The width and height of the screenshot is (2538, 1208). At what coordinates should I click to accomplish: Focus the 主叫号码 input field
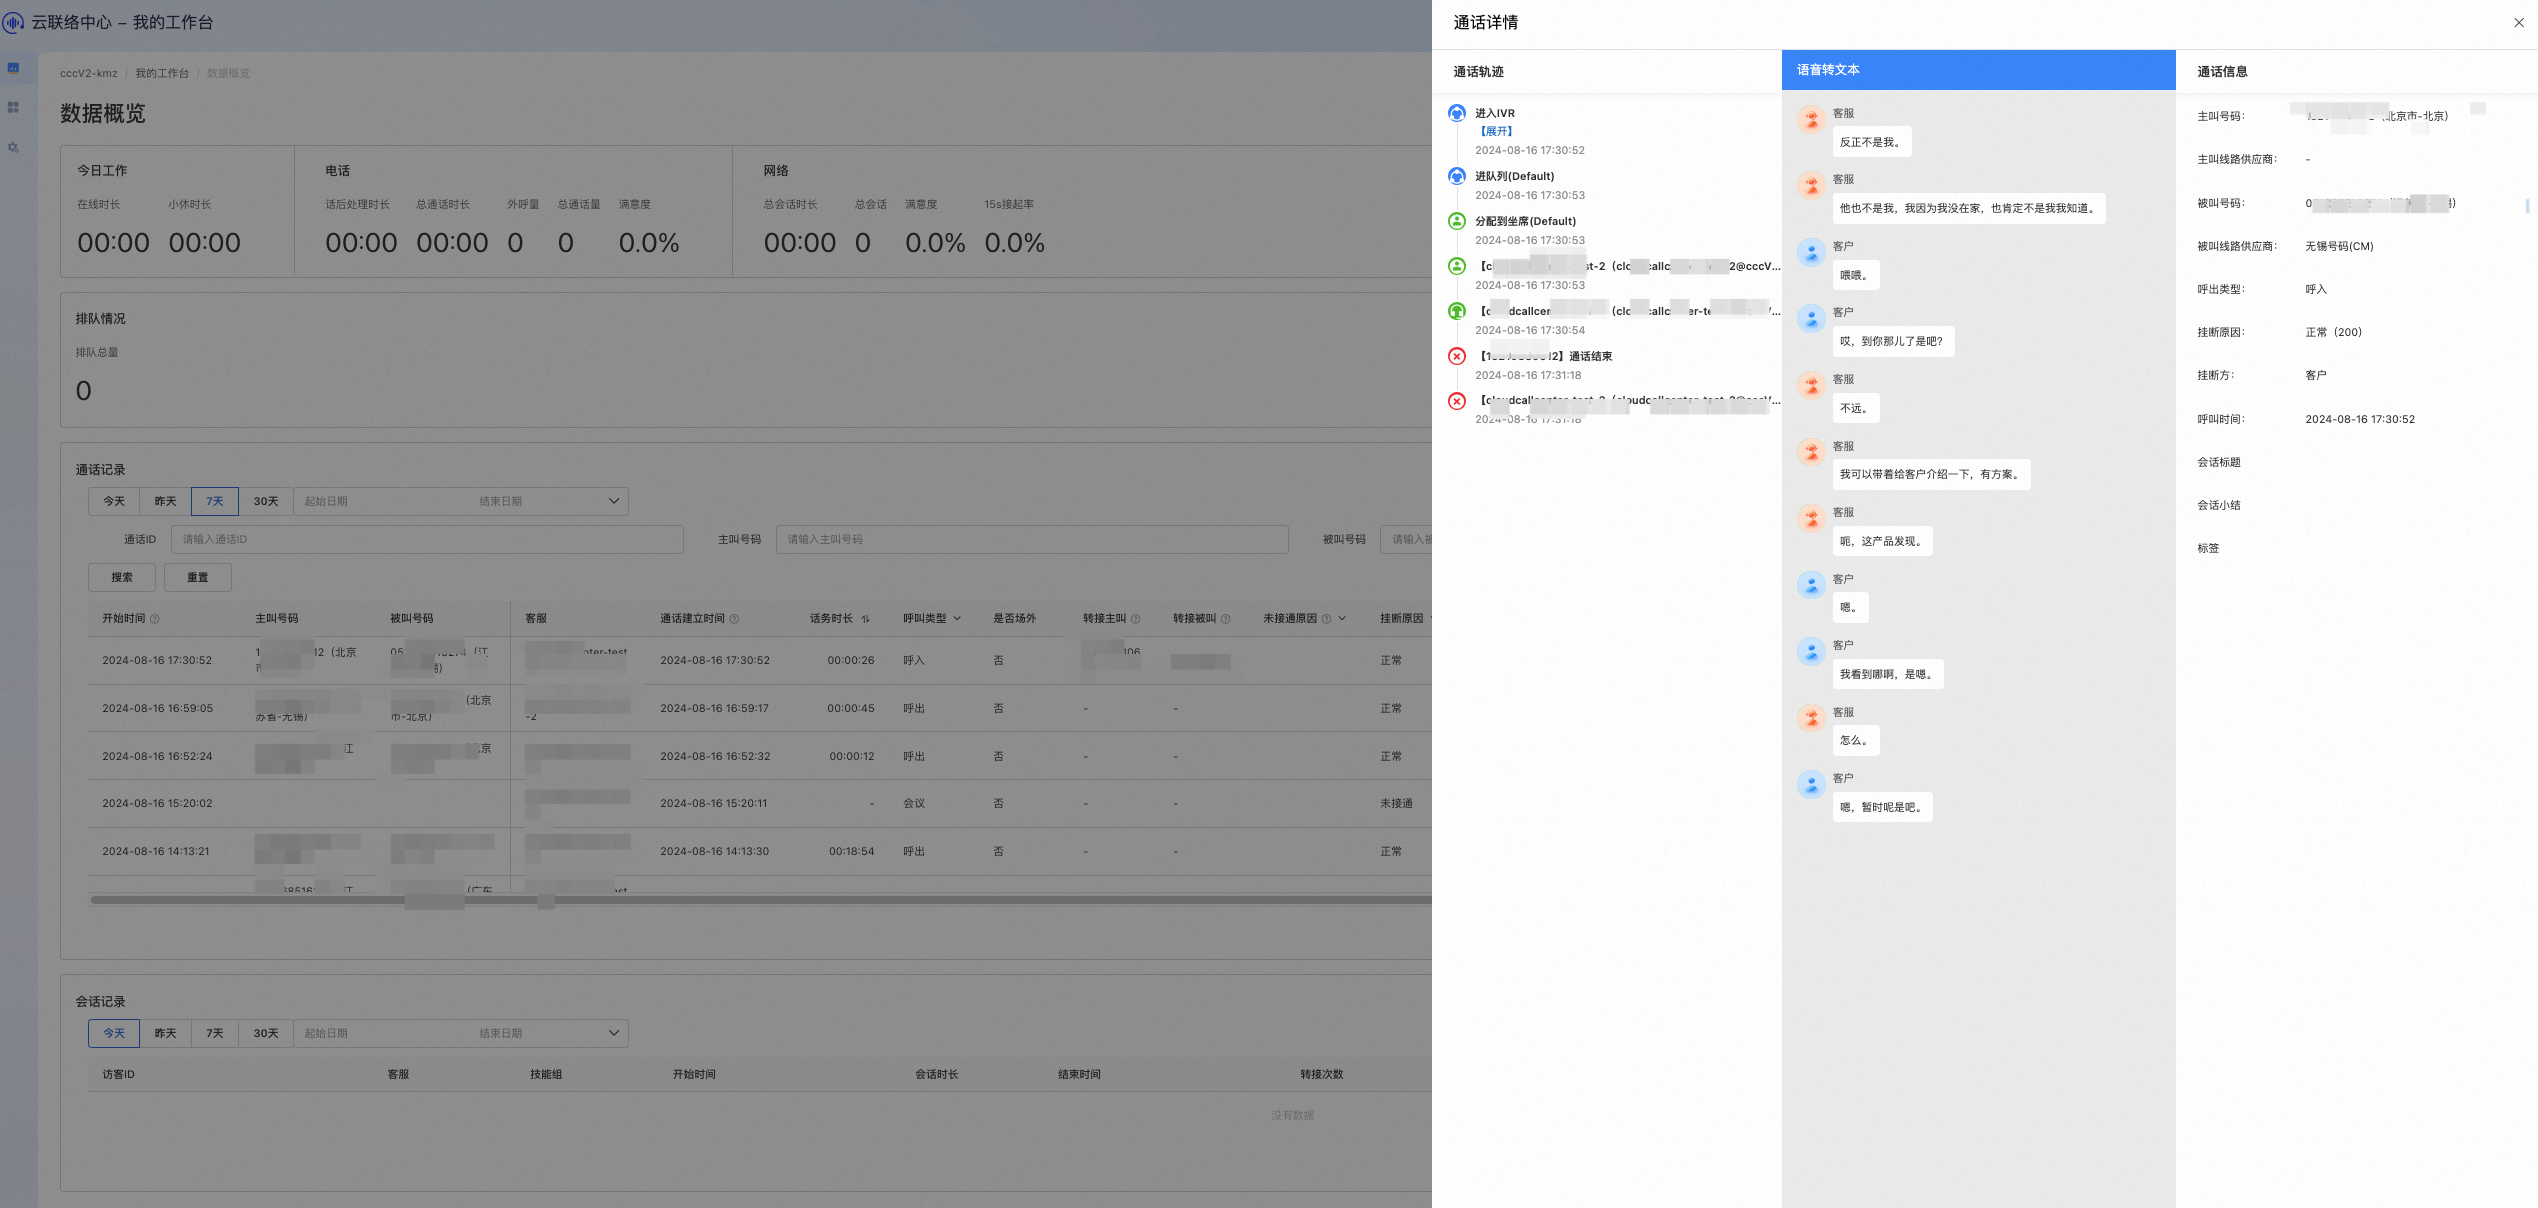pyautogui.click(x=1032, y=539)
